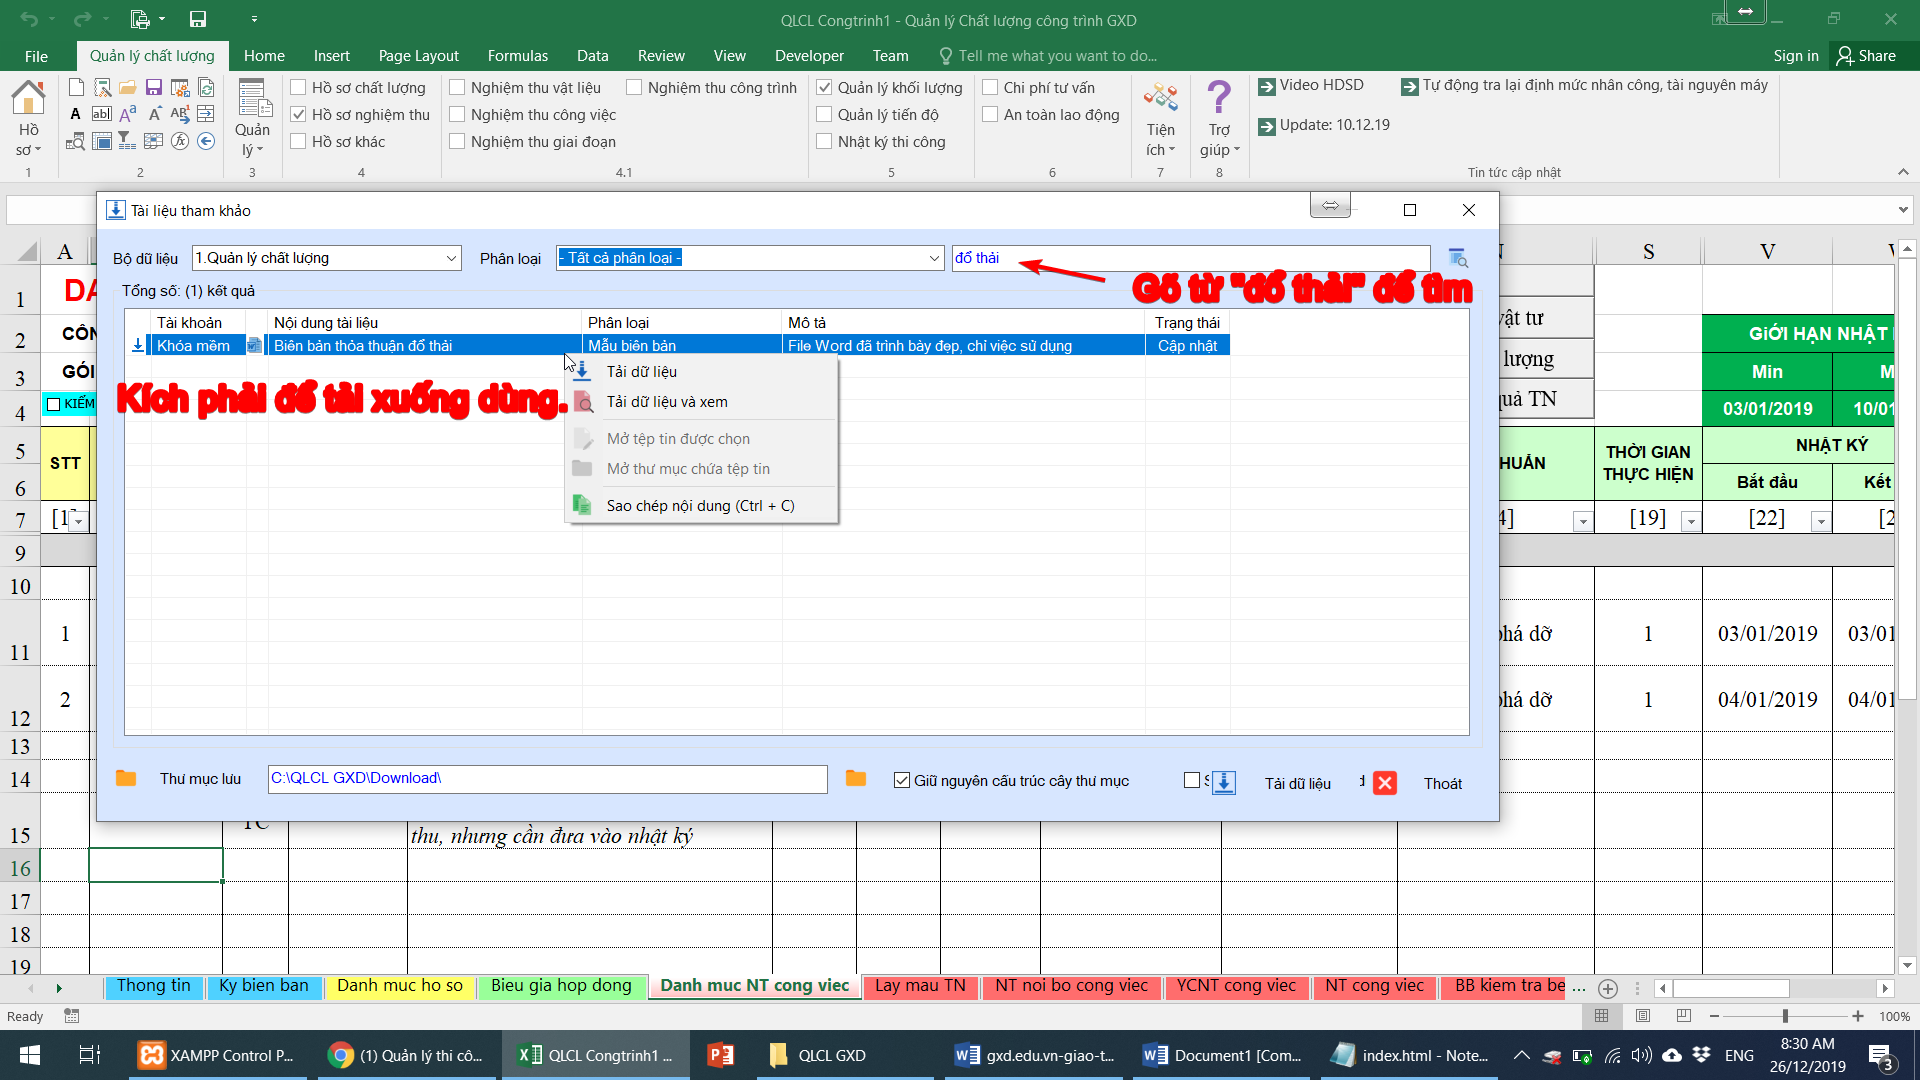Click the Page Layout view icon in status bar
Viewport: 1920px width, 1080px height.
(x=1643, y=1016)
